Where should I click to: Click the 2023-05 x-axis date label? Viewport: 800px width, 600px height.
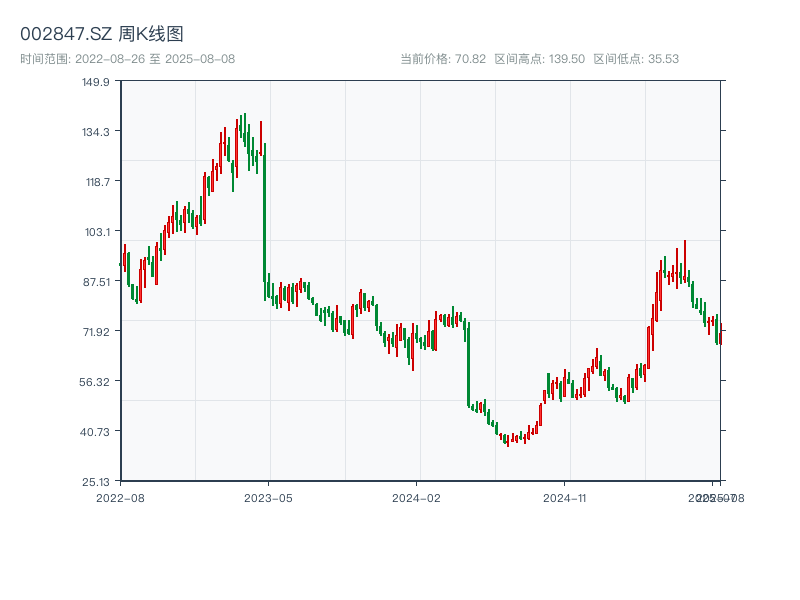[x=268, y=497]
